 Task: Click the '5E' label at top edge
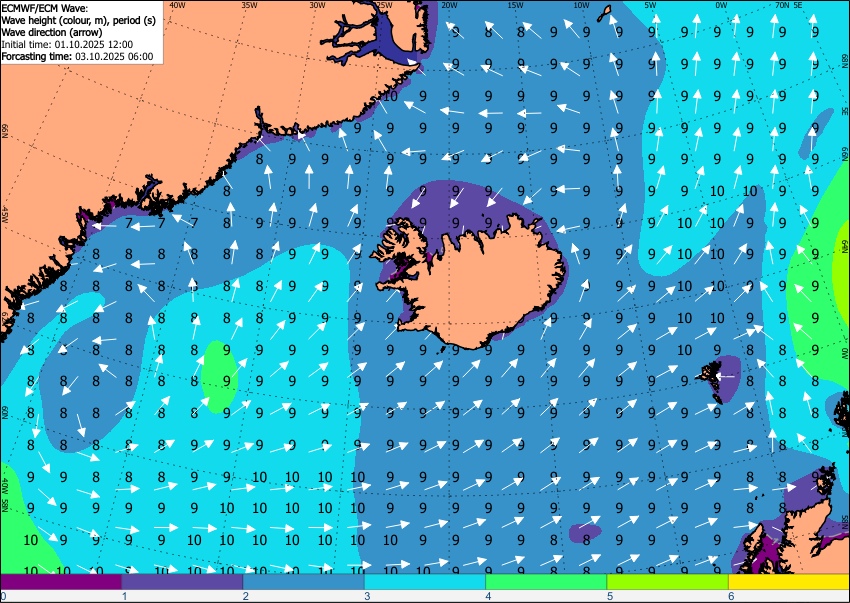[x=798, y=5]
